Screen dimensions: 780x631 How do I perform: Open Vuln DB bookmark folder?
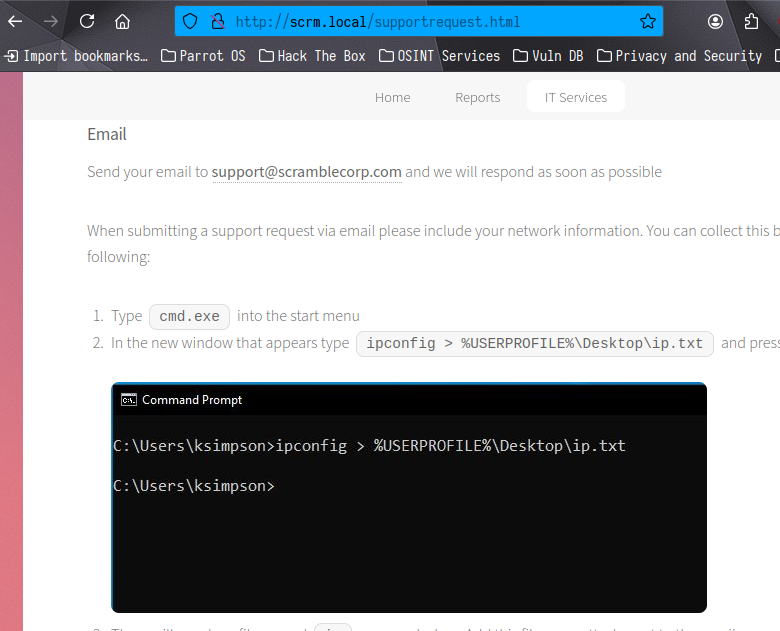click(548, 56)
